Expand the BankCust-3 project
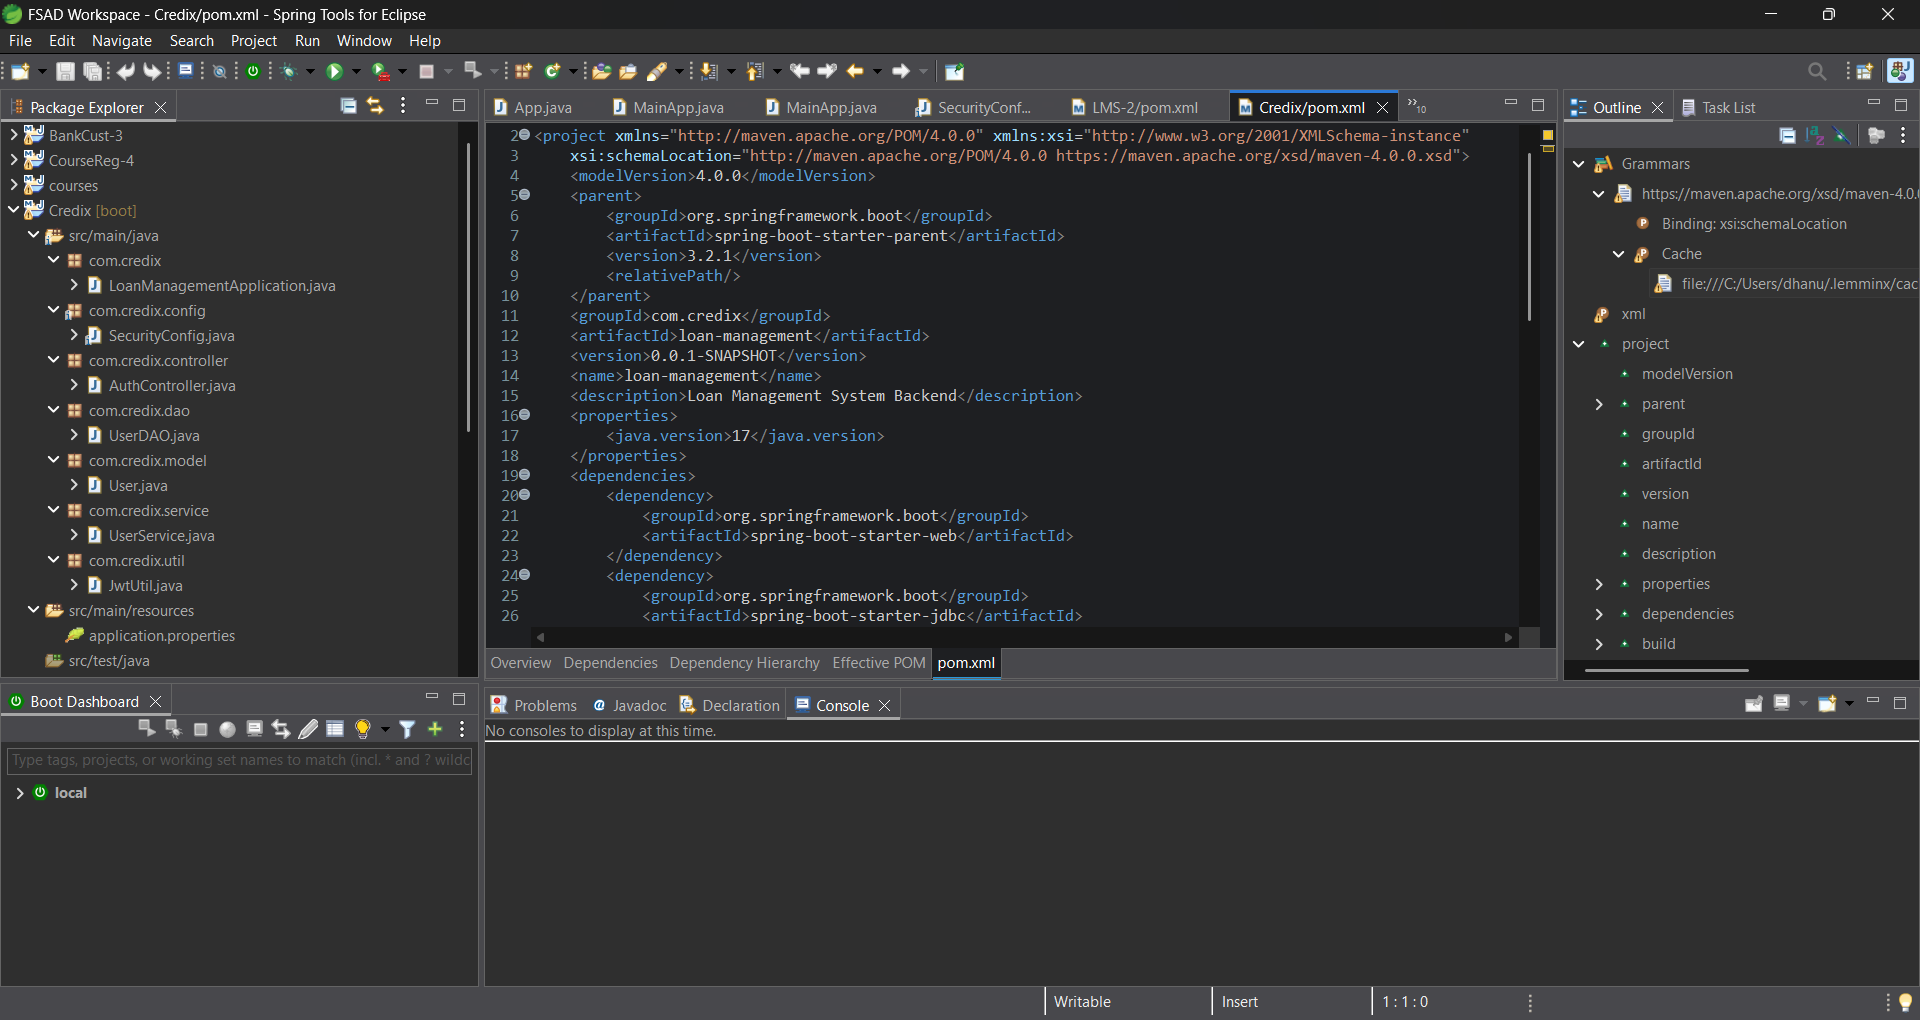 (x=14, y=135)
